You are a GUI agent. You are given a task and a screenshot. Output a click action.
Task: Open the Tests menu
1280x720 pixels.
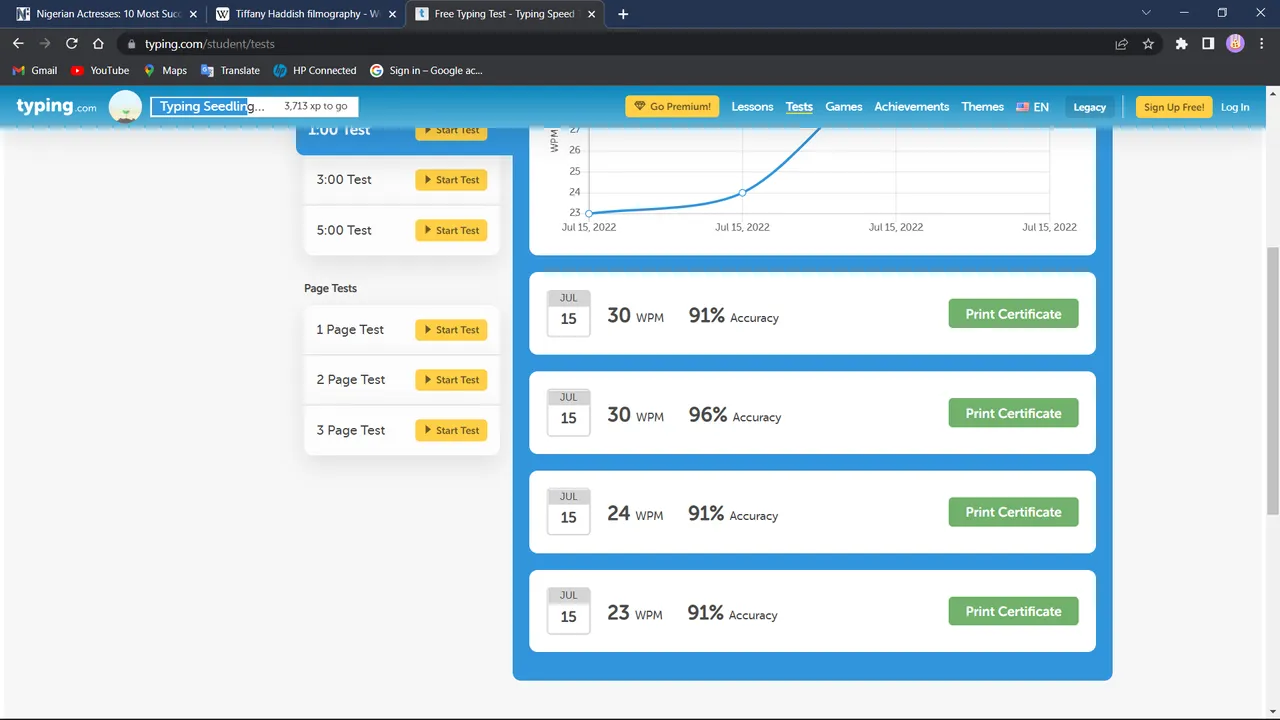[799, 107]
